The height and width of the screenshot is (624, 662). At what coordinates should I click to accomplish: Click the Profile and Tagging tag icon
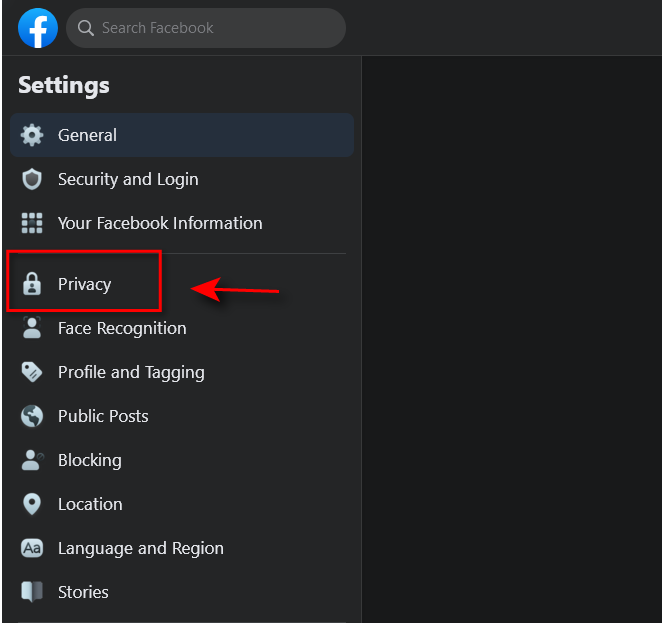click(32, 372)
